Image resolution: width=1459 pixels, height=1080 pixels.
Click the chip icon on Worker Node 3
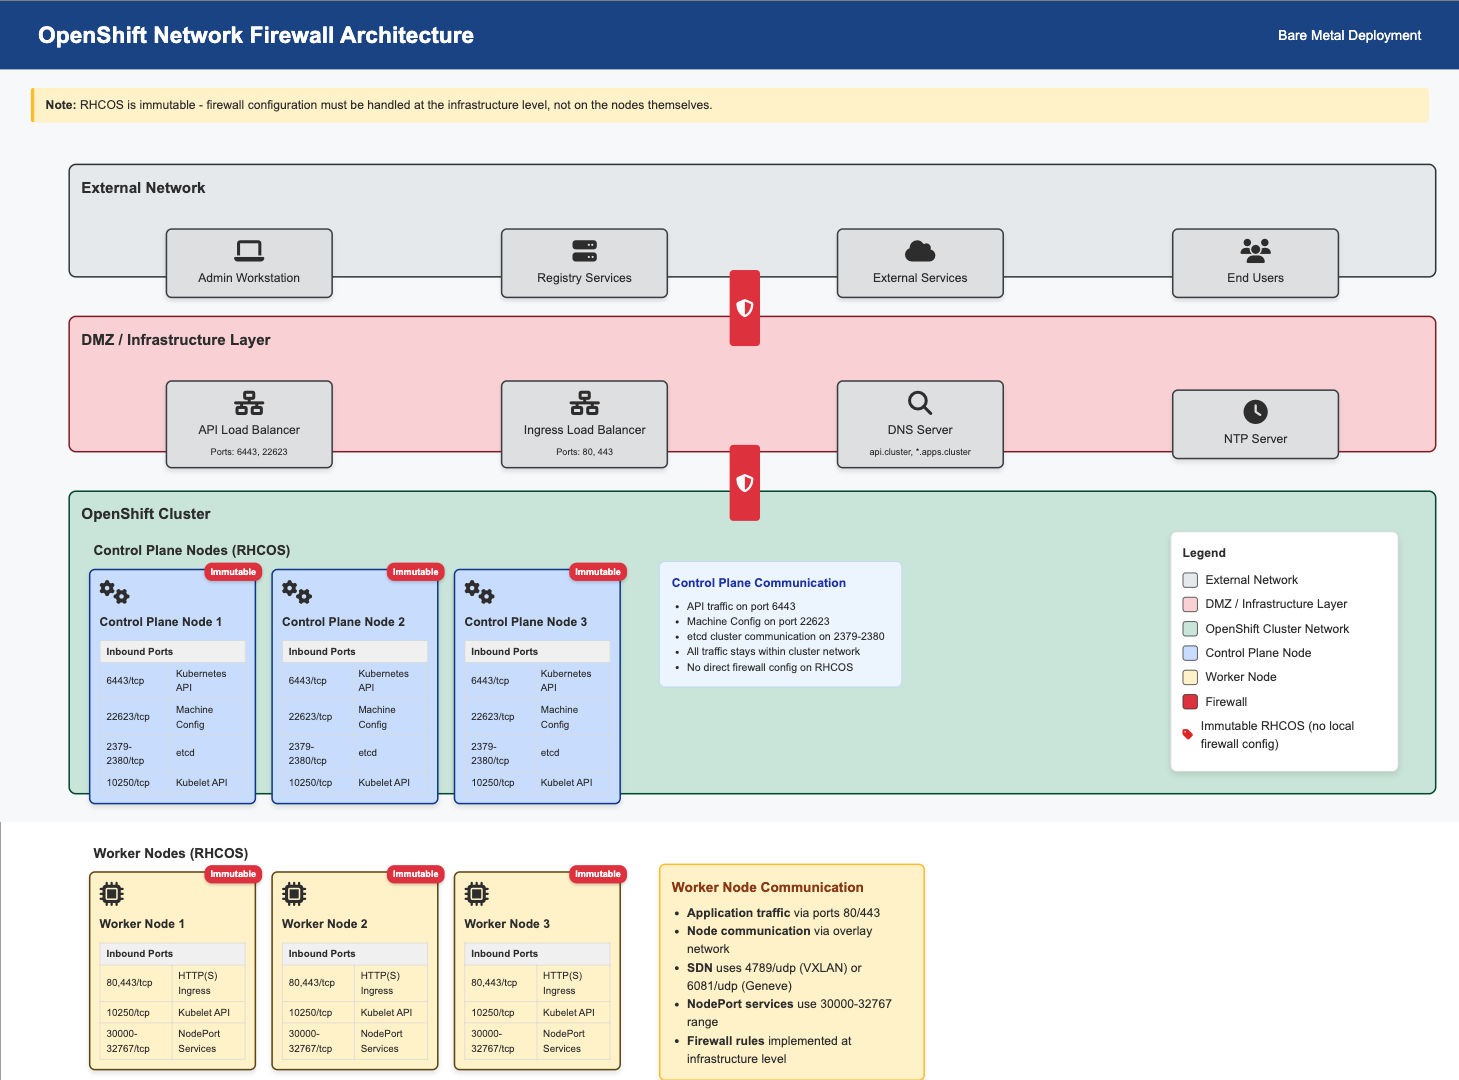(x=477, y=893)
